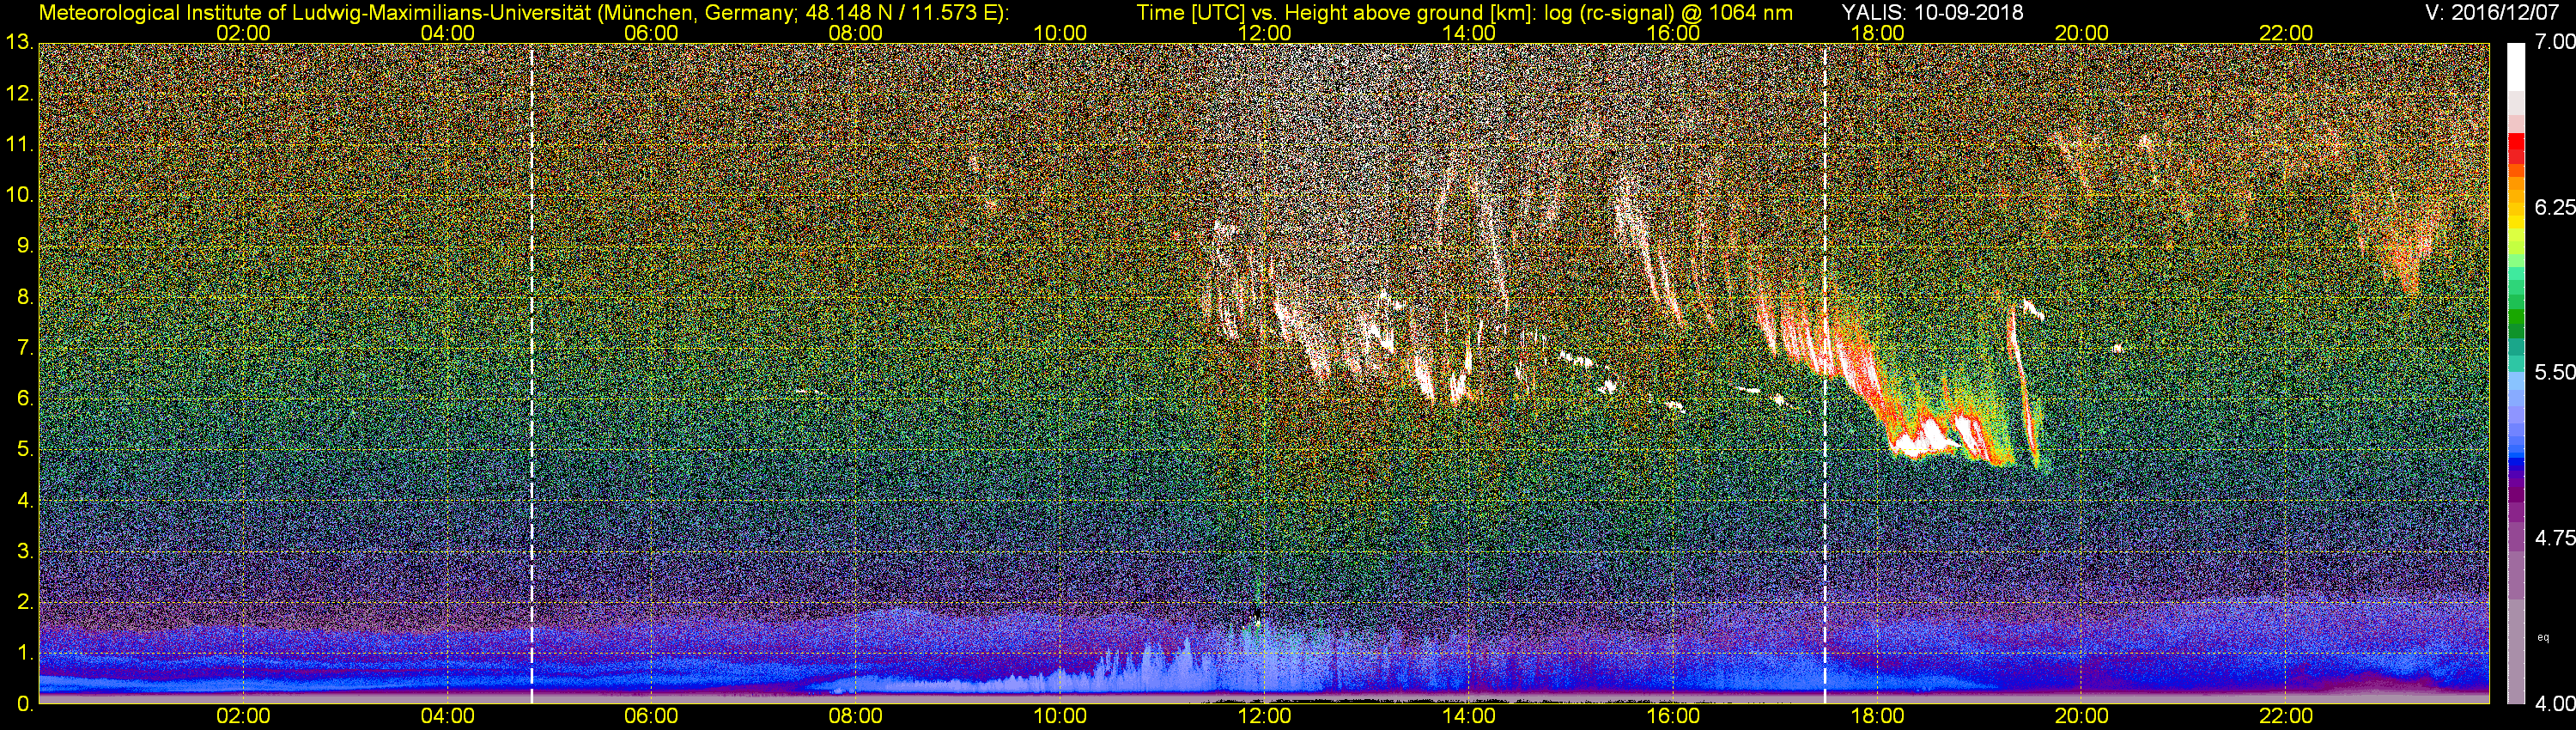
Task: Click the 12 km height axis label
Action: click(x=19, y=94)
